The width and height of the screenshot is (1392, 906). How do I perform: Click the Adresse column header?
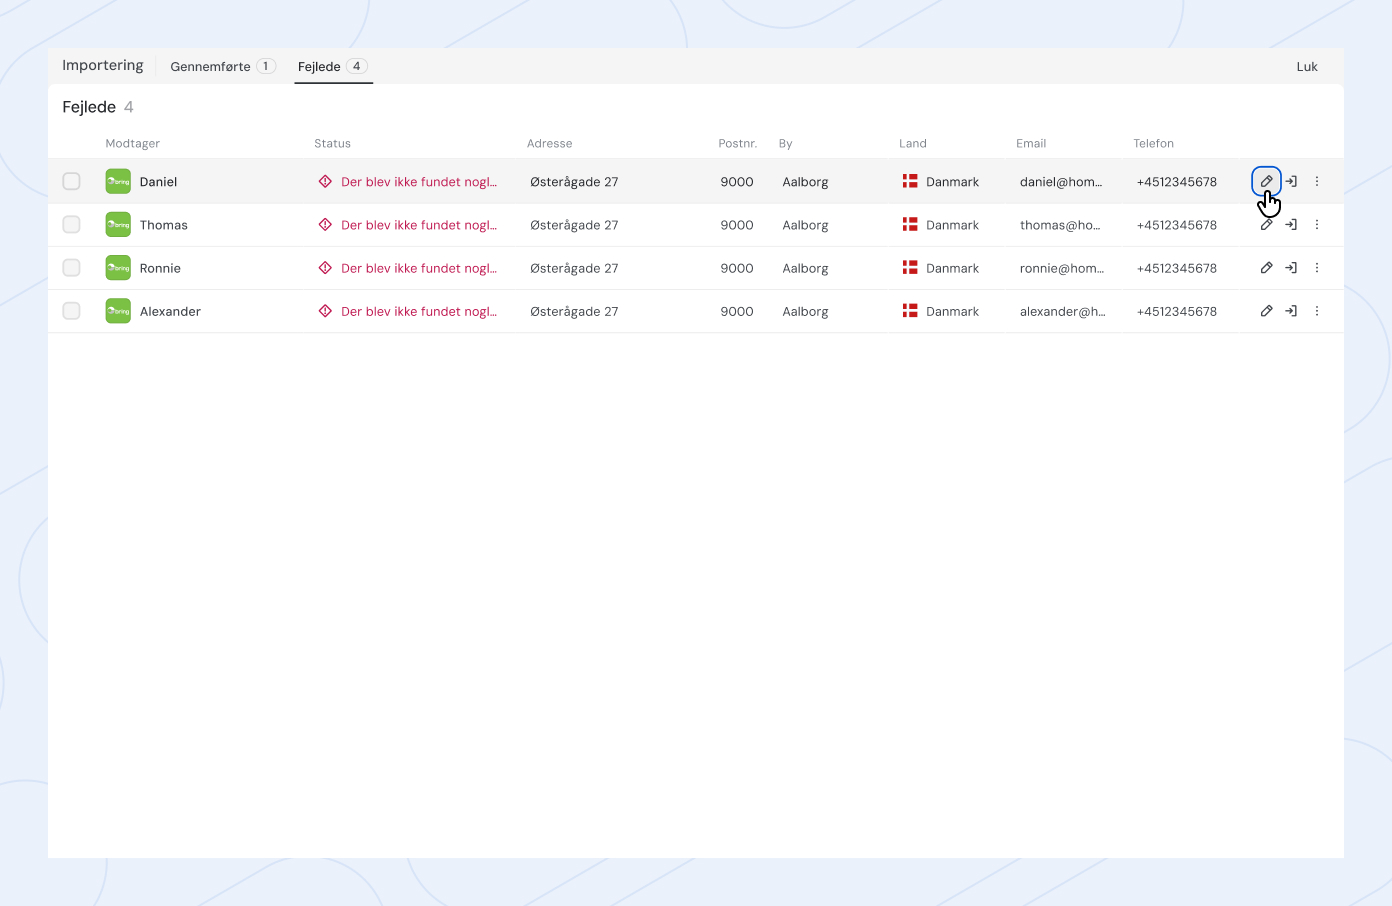(x=550, y=143)
